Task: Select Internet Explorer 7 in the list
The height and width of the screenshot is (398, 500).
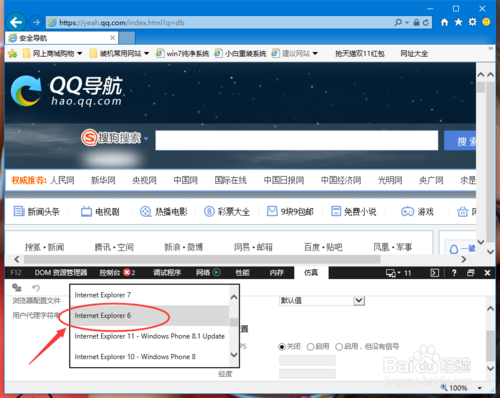Action: [x=150, y=295]
